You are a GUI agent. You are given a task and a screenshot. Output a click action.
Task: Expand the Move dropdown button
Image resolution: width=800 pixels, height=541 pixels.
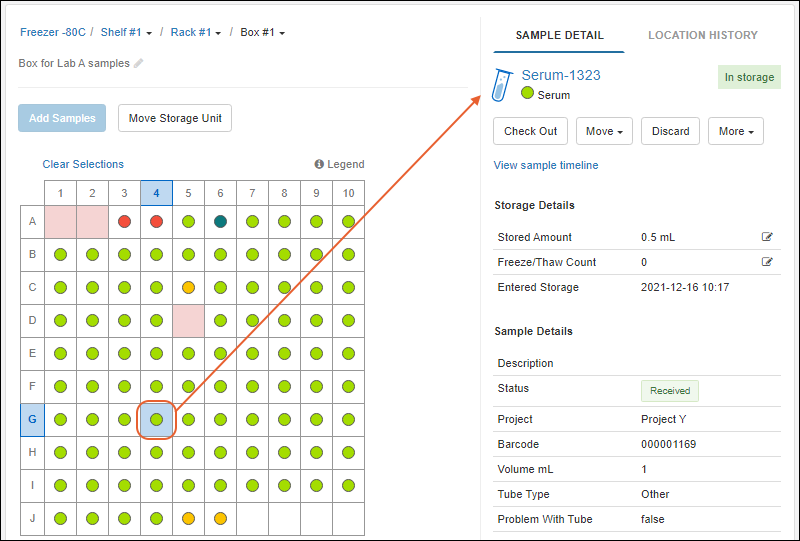tap(605, 131)
